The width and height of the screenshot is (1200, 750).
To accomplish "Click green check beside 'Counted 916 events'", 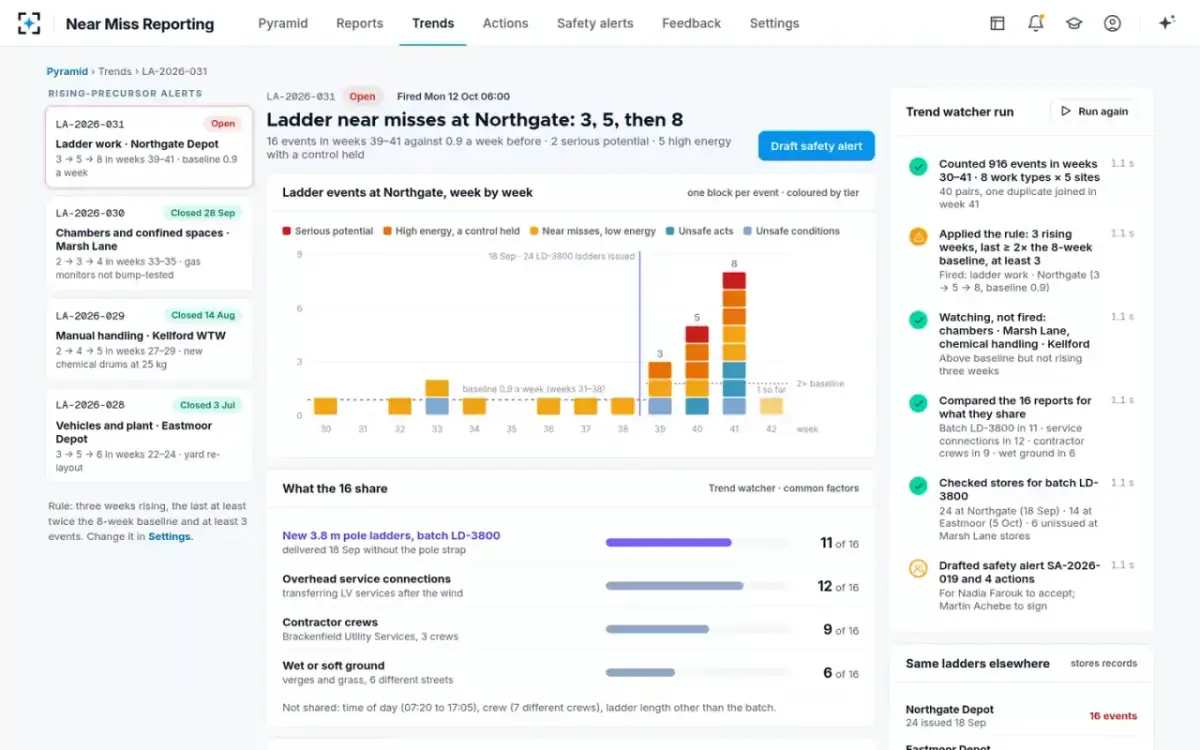I will tap(918, 167).
